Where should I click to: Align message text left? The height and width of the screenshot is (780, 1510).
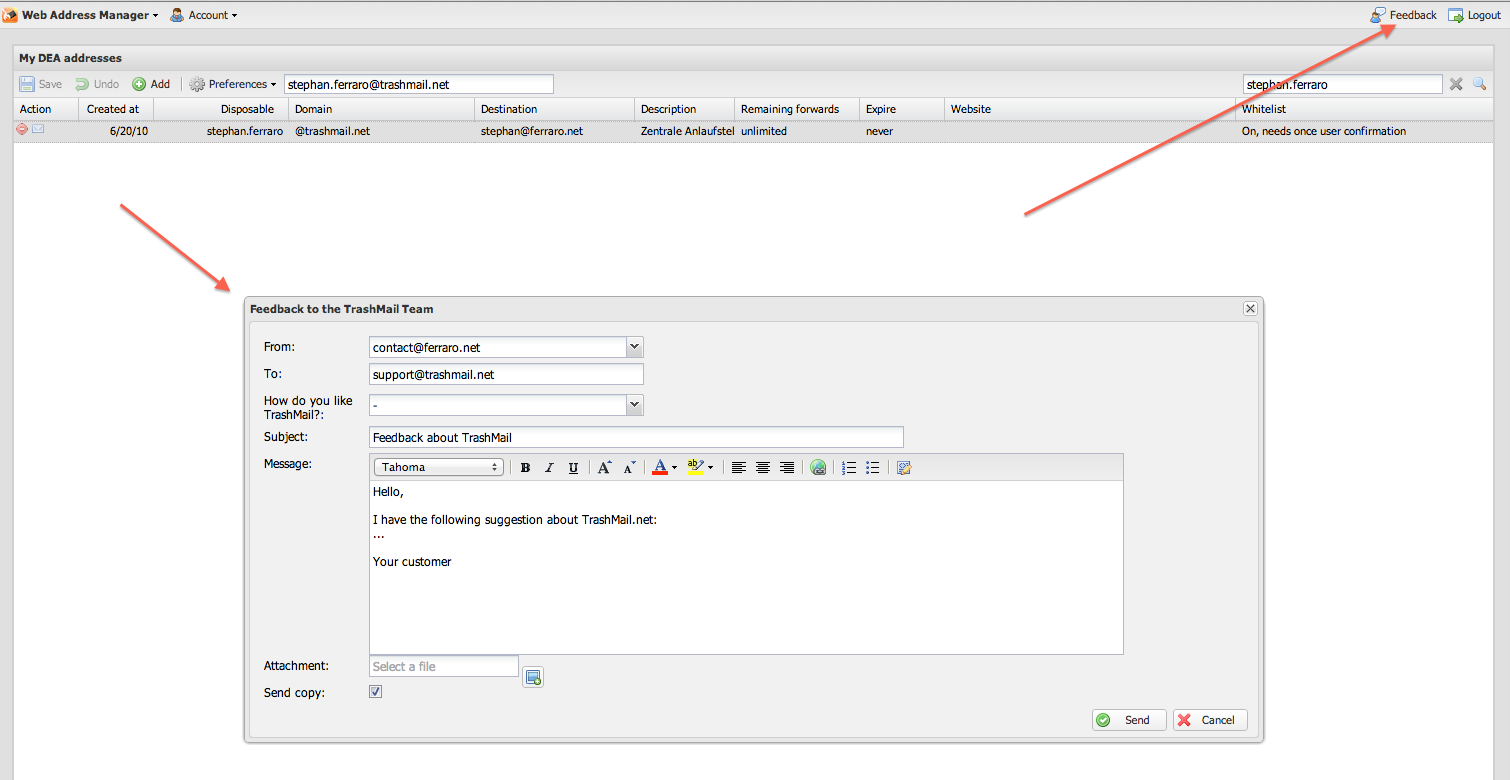tap(739, 467)
